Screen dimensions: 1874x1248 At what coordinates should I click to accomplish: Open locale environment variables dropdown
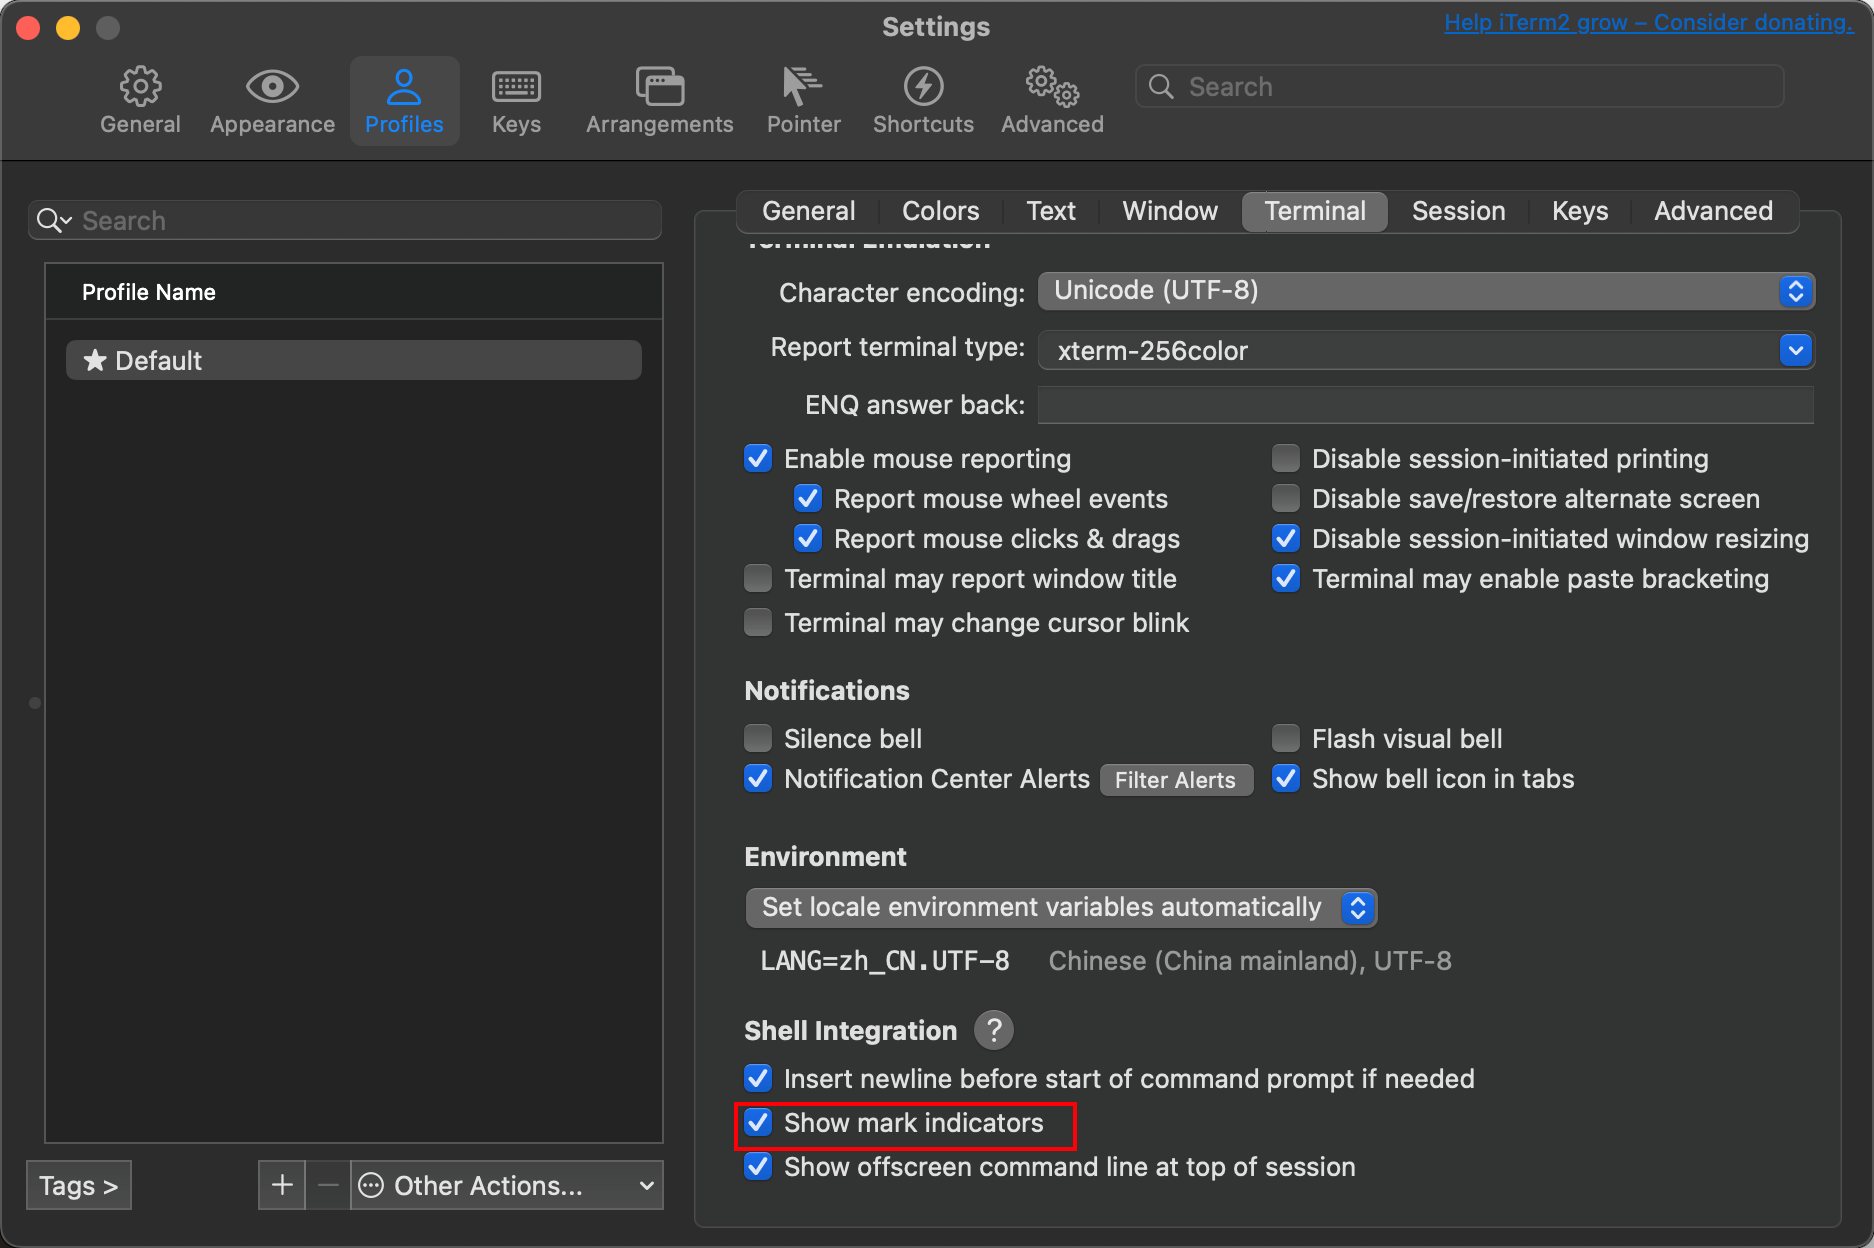coord(1061,908)
